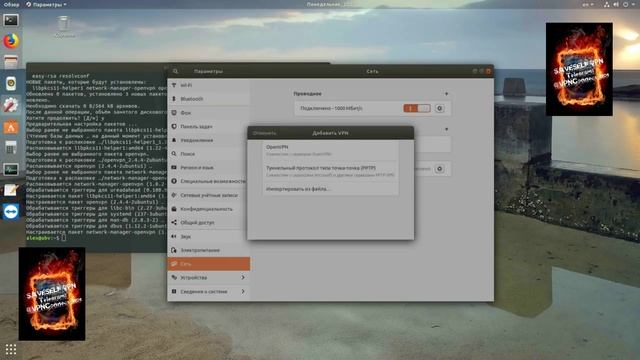
Task: Open the Text Editor dock icon
Action: [11, 190]
